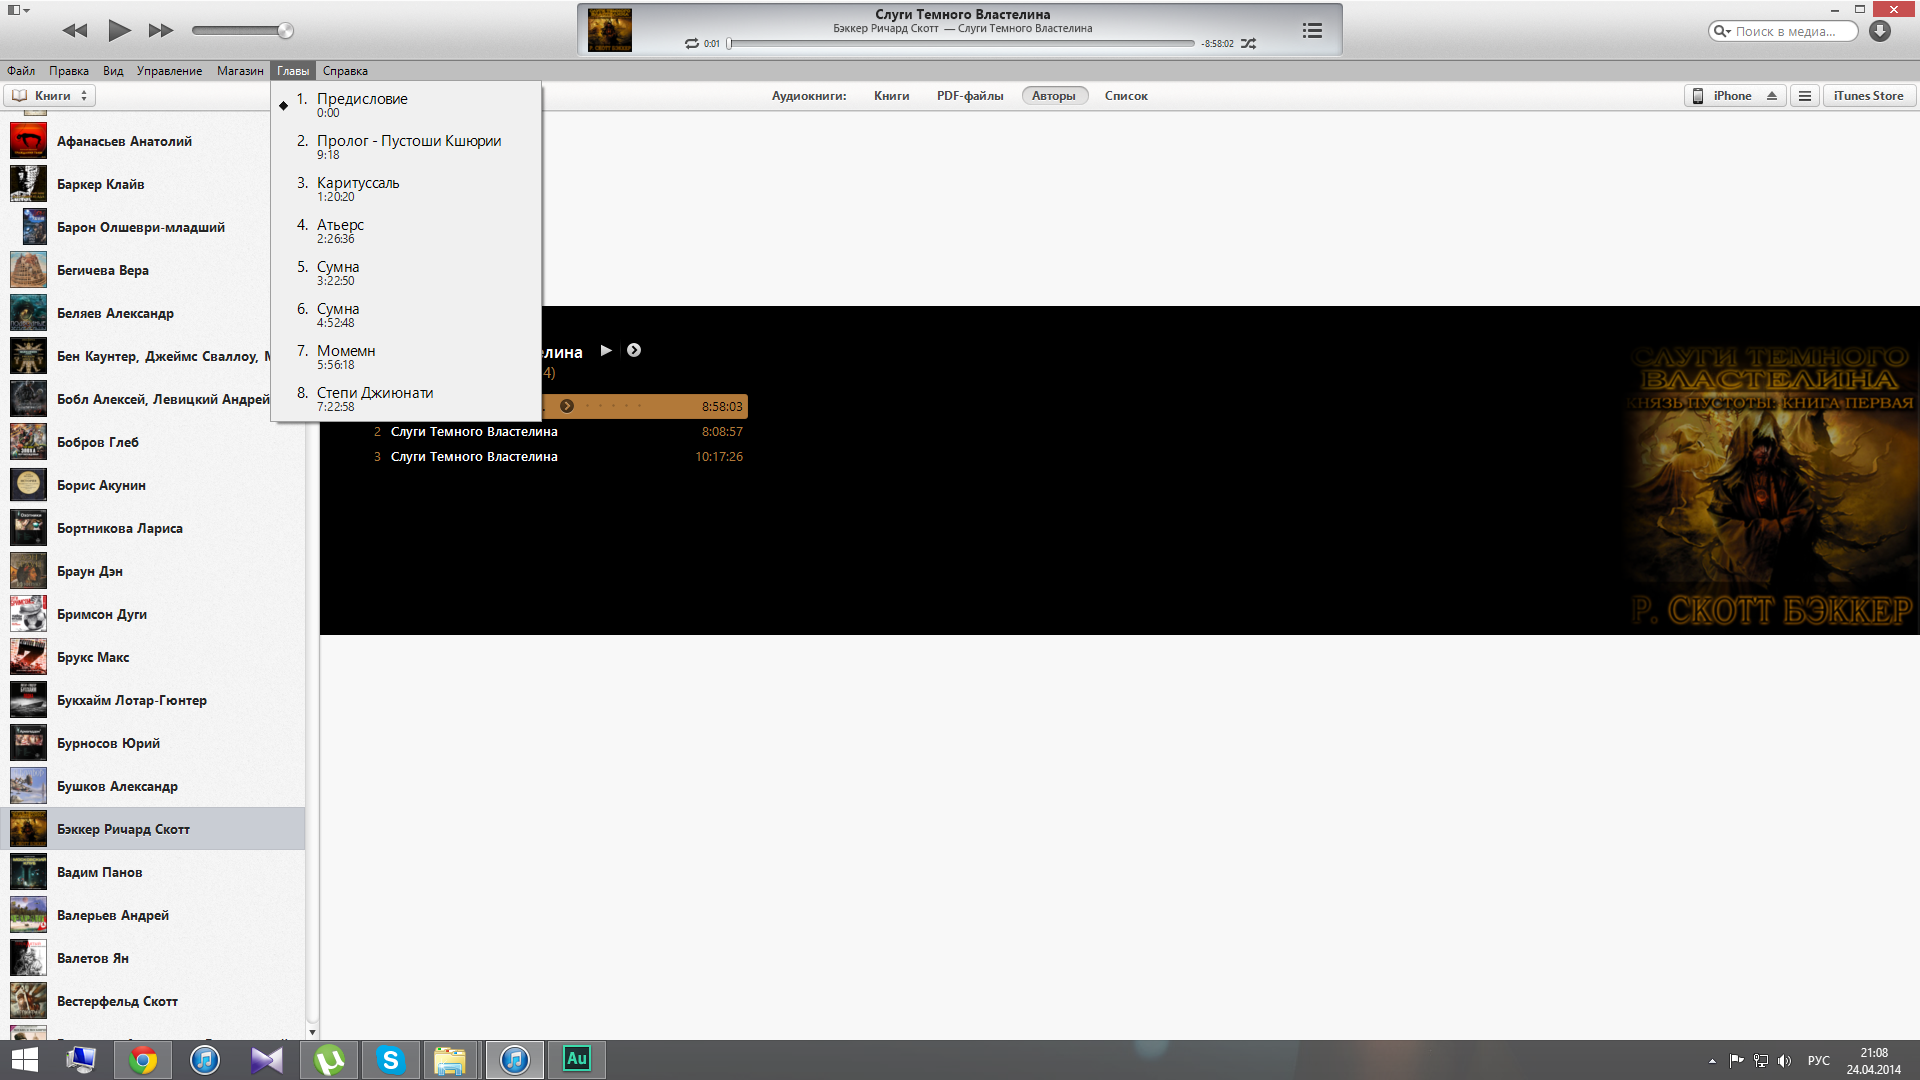Screen dimensions: 1920x1080
Task: Skip forward with fast-forward button
Action: pos(161,30)
